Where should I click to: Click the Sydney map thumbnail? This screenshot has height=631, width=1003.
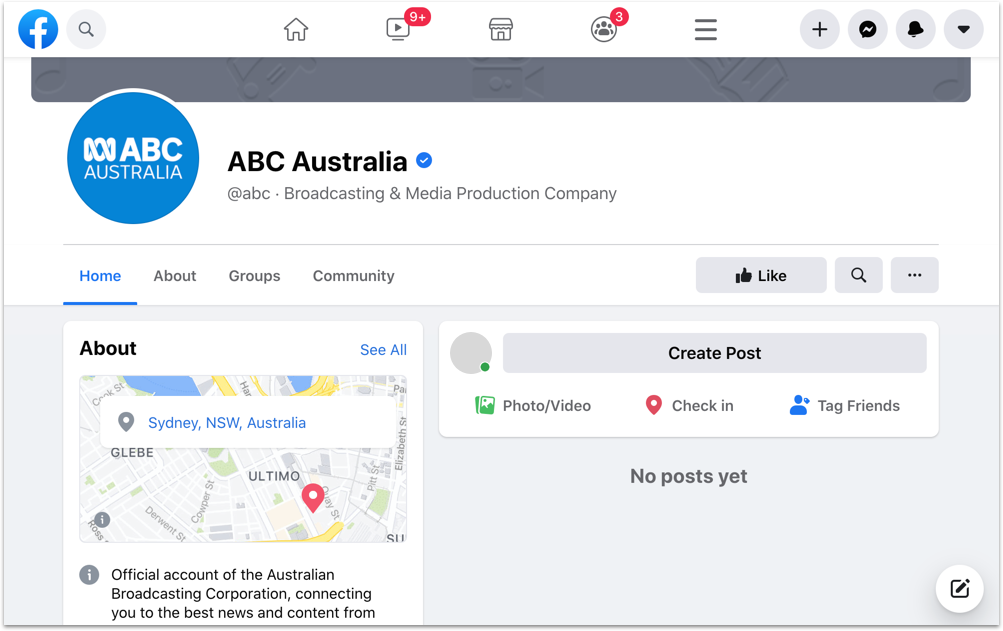pyautogui.click(x=243, y=490)
